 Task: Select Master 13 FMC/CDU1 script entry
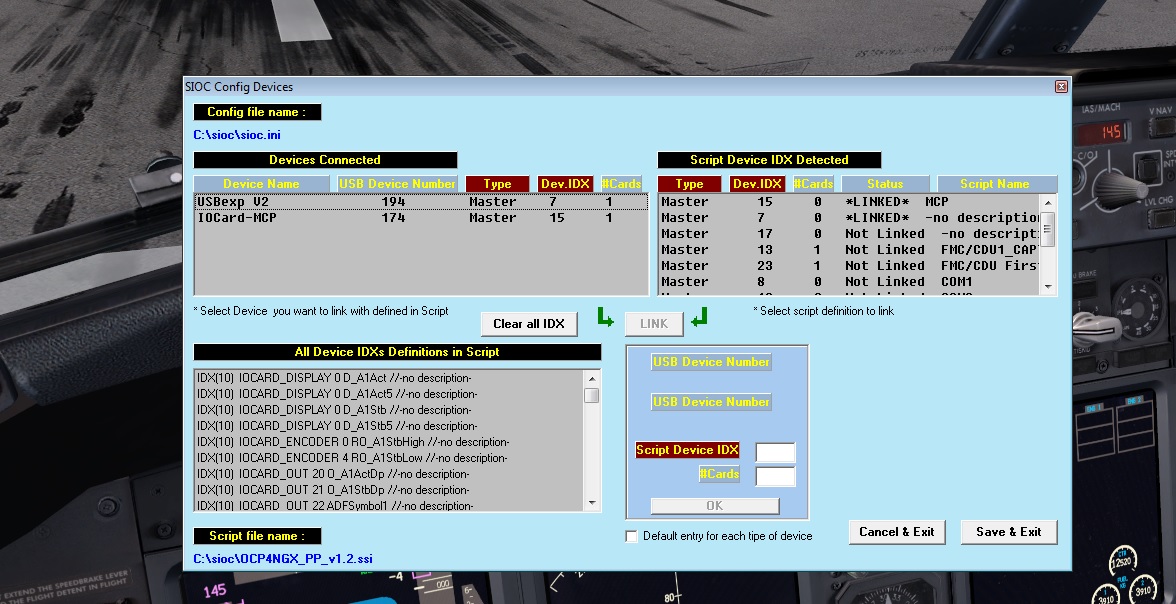(848, 250)
